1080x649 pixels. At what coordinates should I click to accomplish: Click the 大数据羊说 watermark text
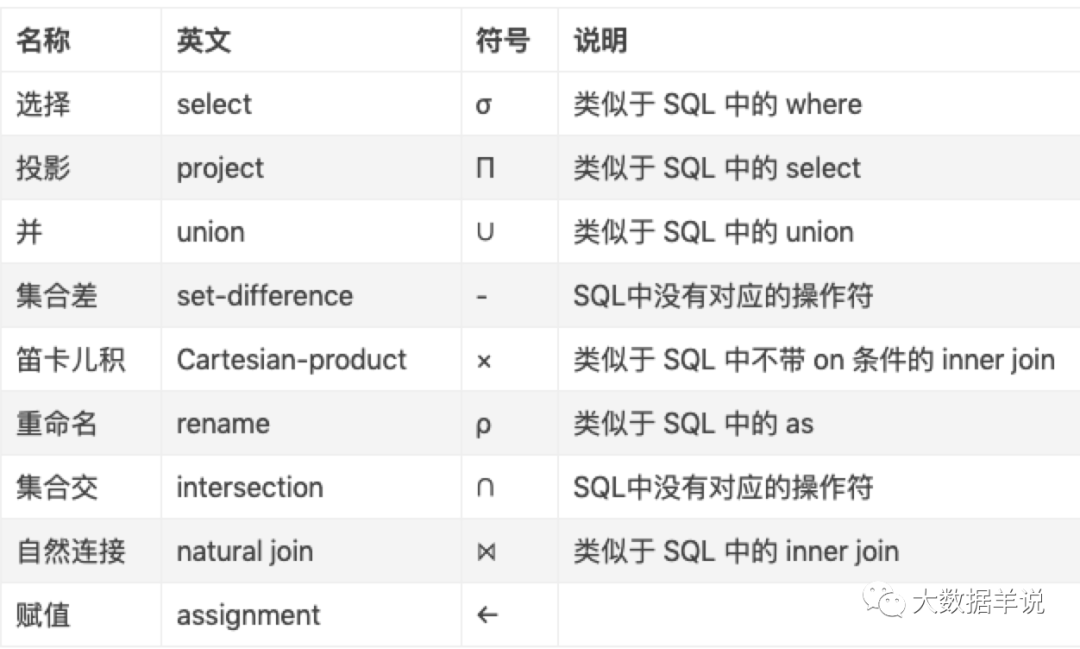point(977,602)
